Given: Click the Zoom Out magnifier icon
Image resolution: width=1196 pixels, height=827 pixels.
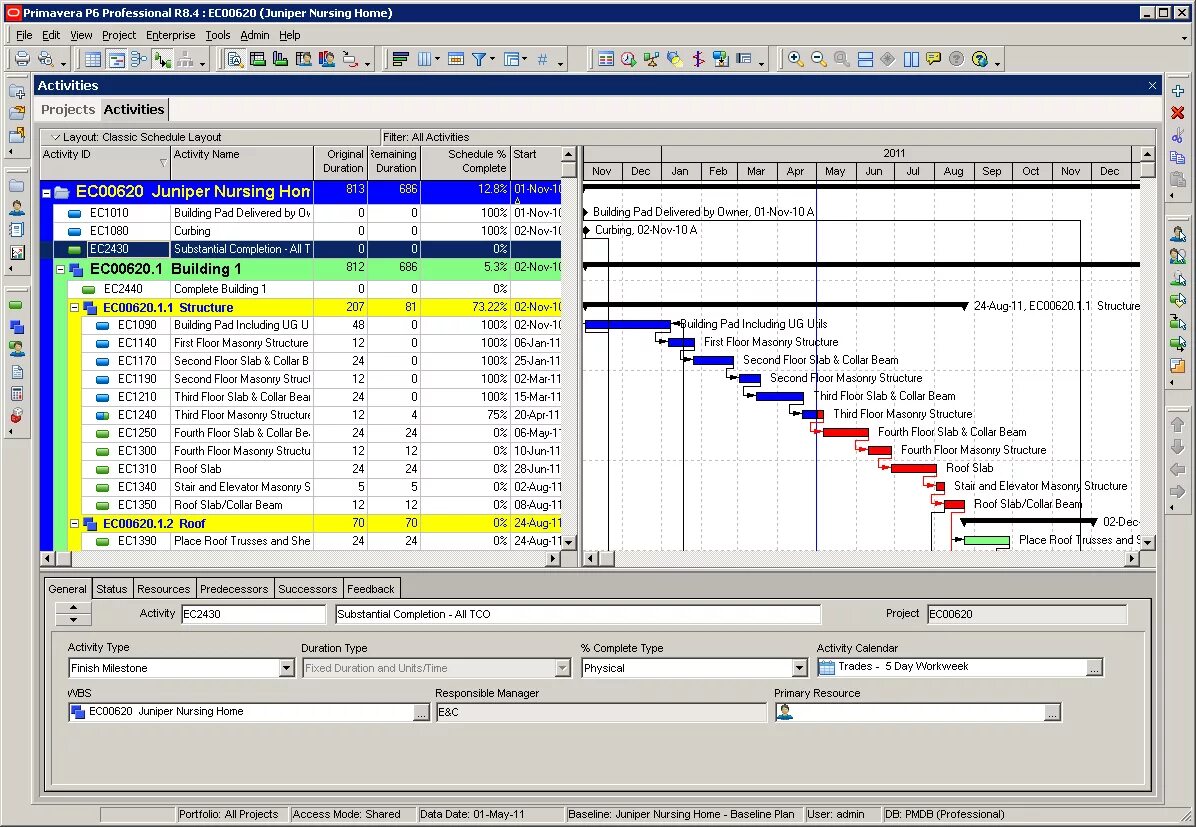Looking at the screenshot, I should click(818, 59).
